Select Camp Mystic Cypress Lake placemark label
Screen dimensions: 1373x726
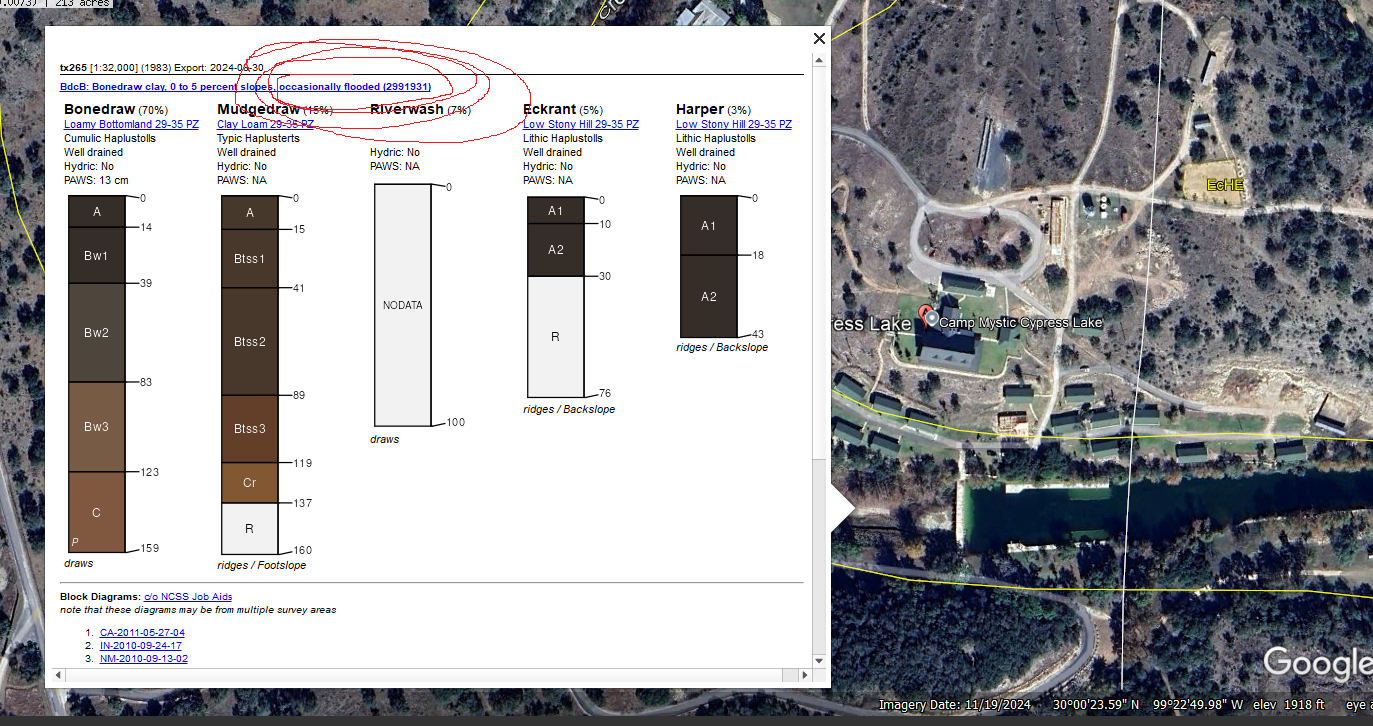[1020, 323]
